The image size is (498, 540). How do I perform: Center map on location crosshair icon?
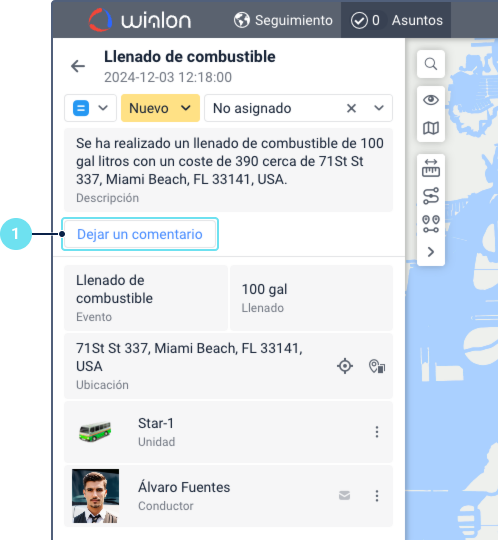pos(345,366)
